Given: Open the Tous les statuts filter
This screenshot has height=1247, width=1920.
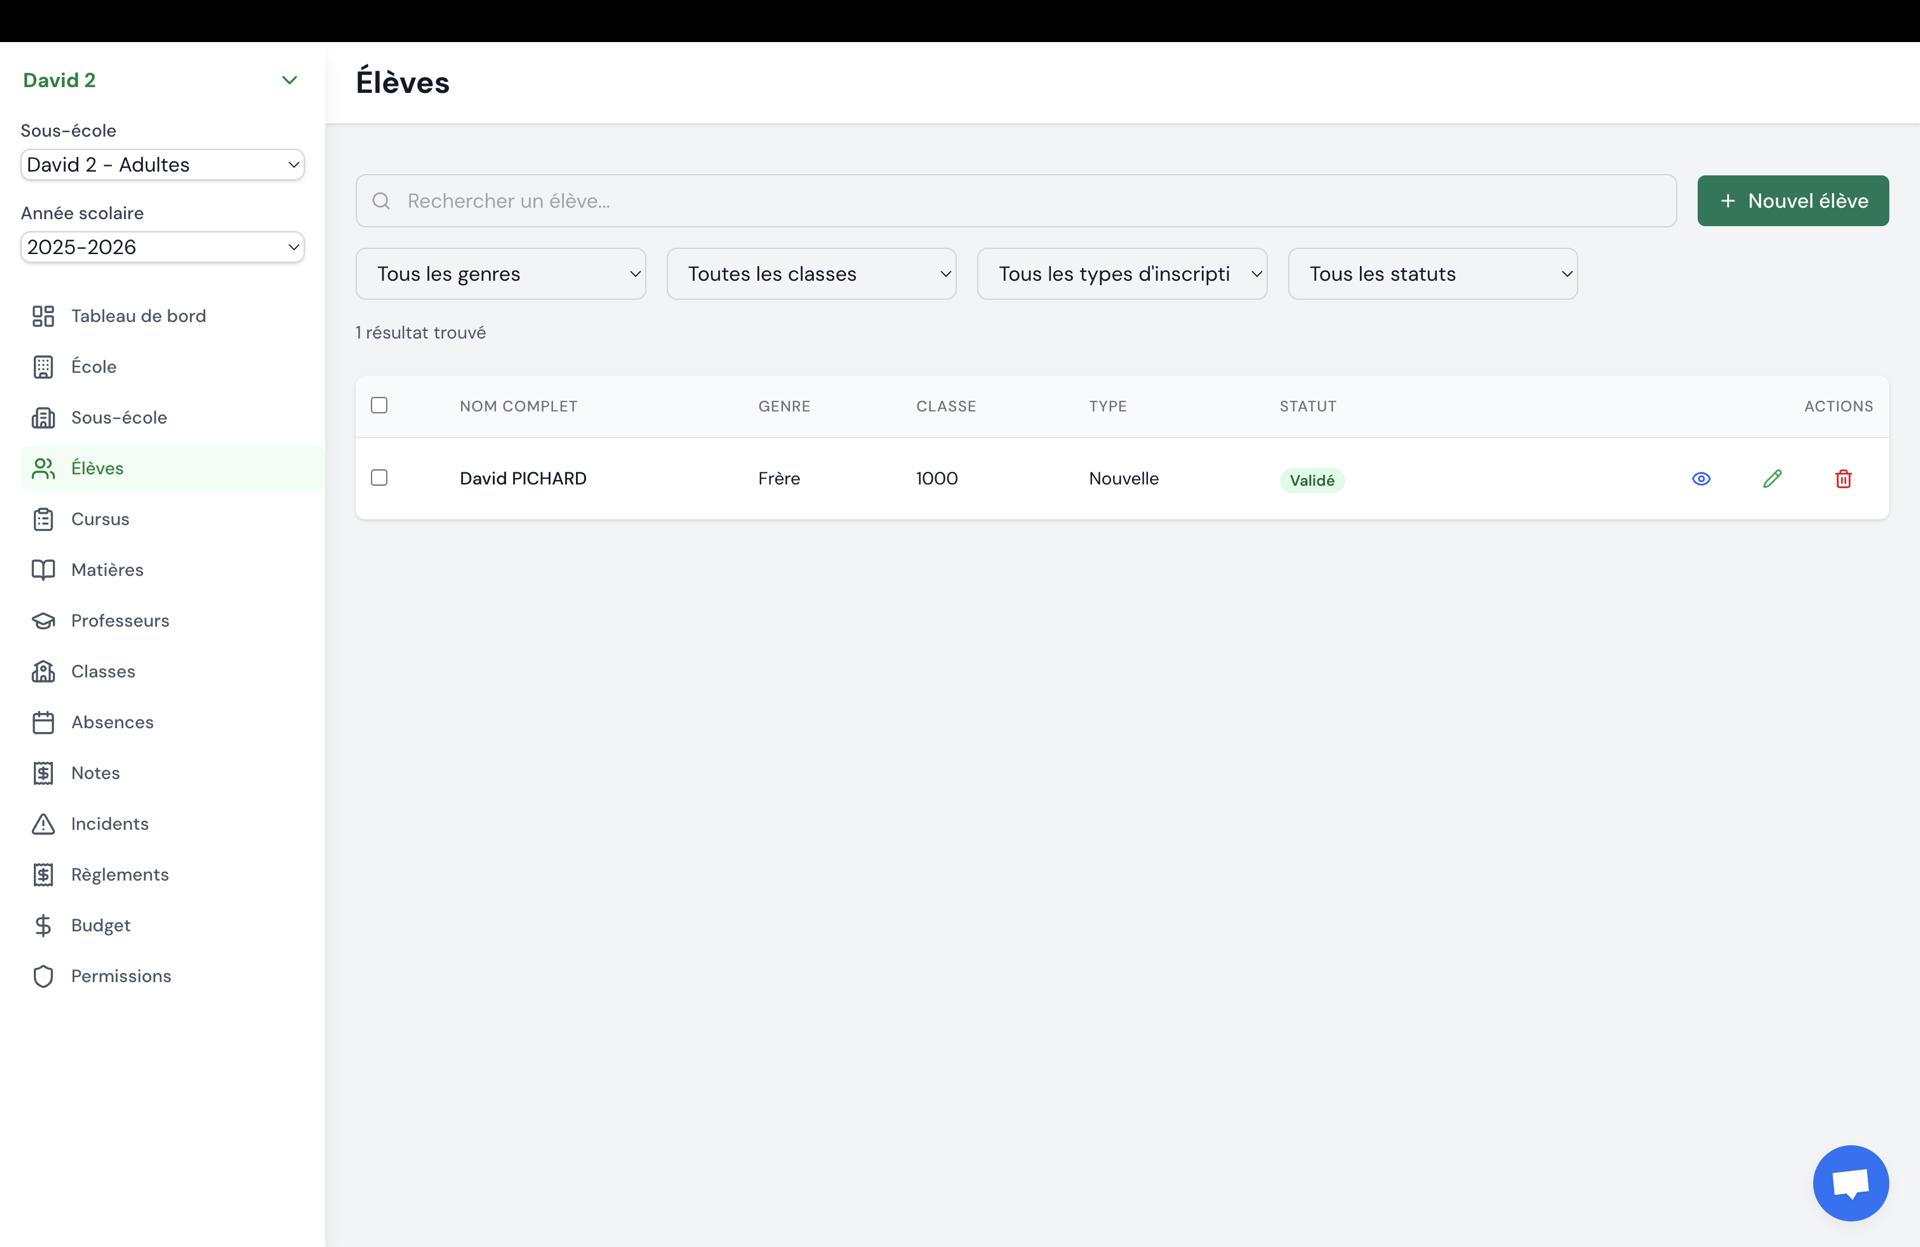Looking at the screenshot, I should click(1433, 274).
